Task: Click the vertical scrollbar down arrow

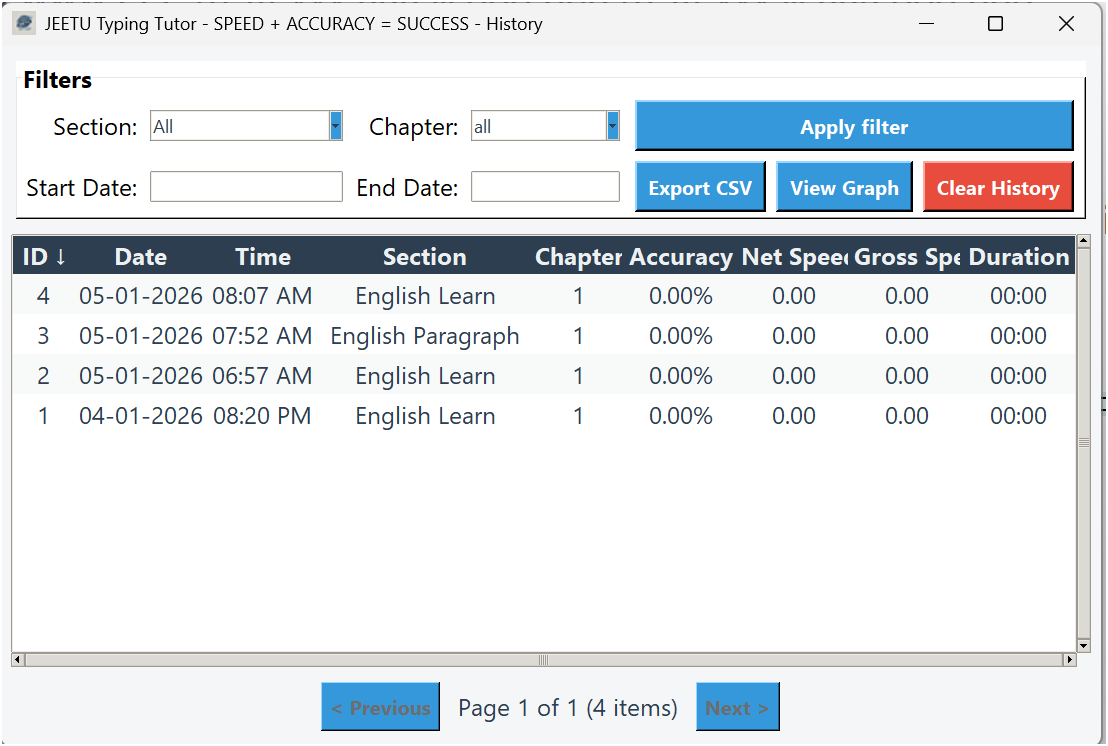Action: coord(1083,646)
